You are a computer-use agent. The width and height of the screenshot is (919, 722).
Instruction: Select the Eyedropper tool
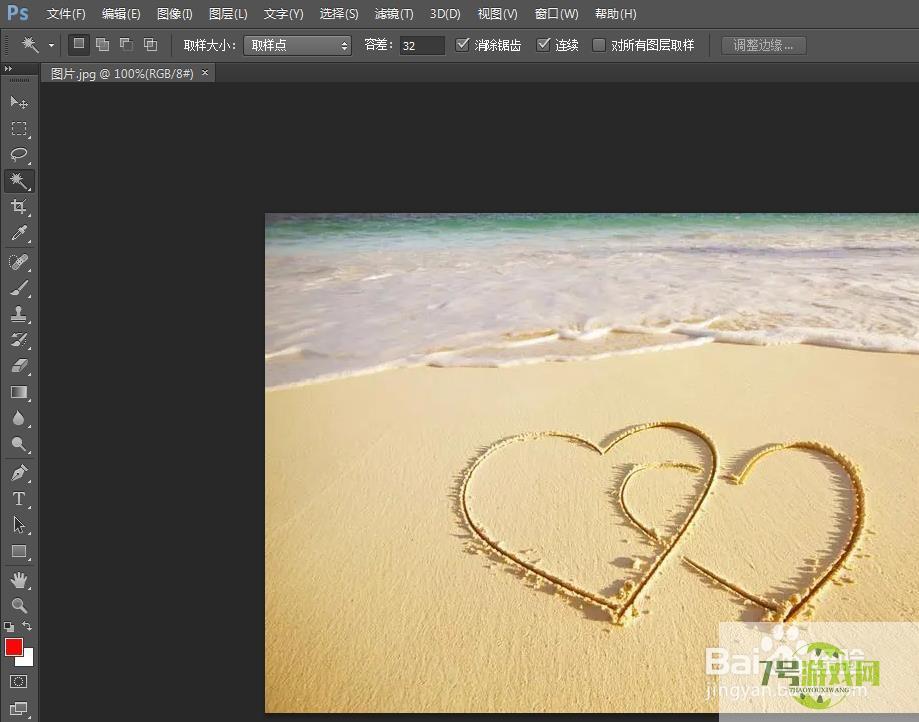(19, 233)
